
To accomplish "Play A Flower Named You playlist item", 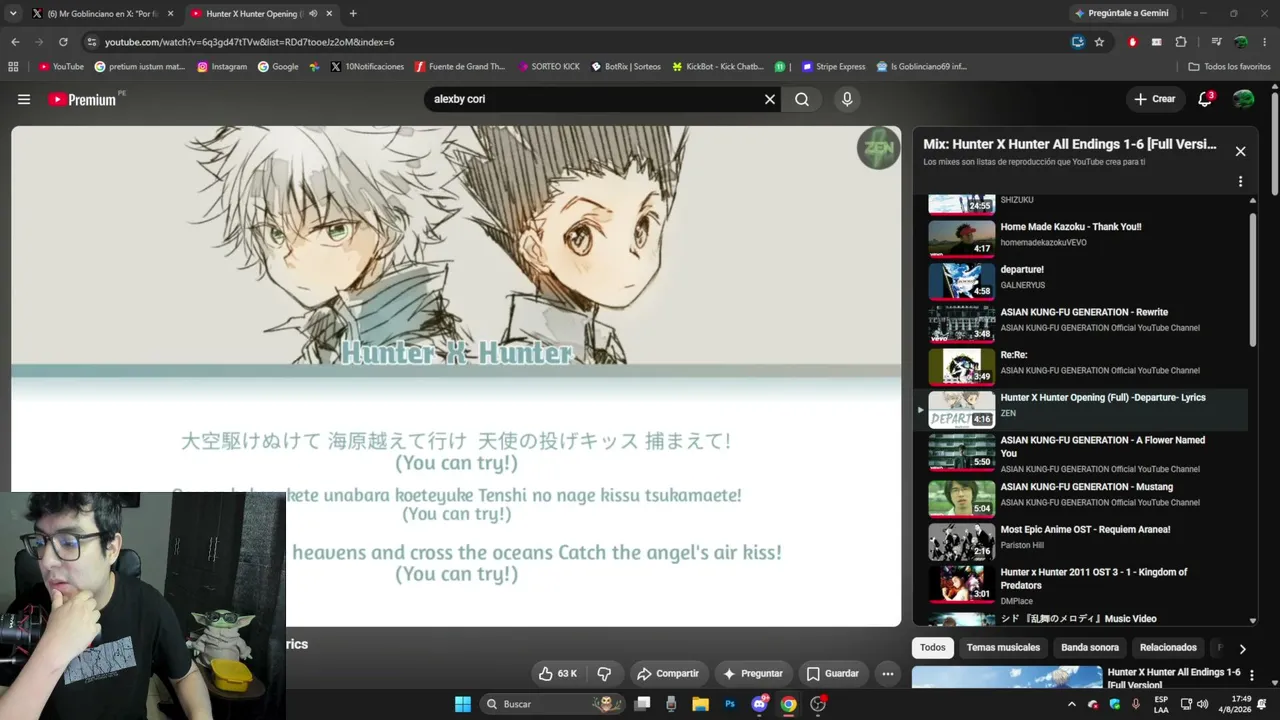I will pos(1087,453).
